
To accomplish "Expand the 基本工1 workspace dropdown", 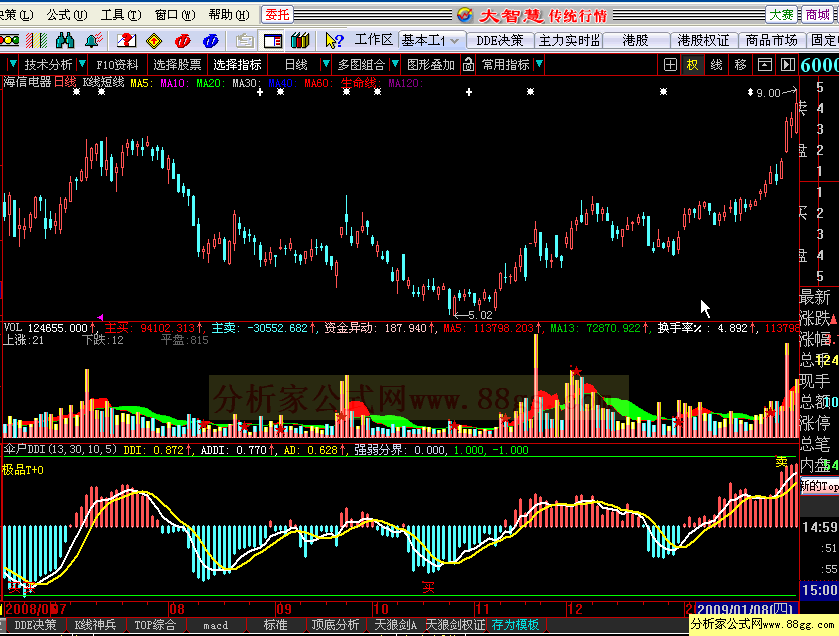I will (x=454, y=41).
